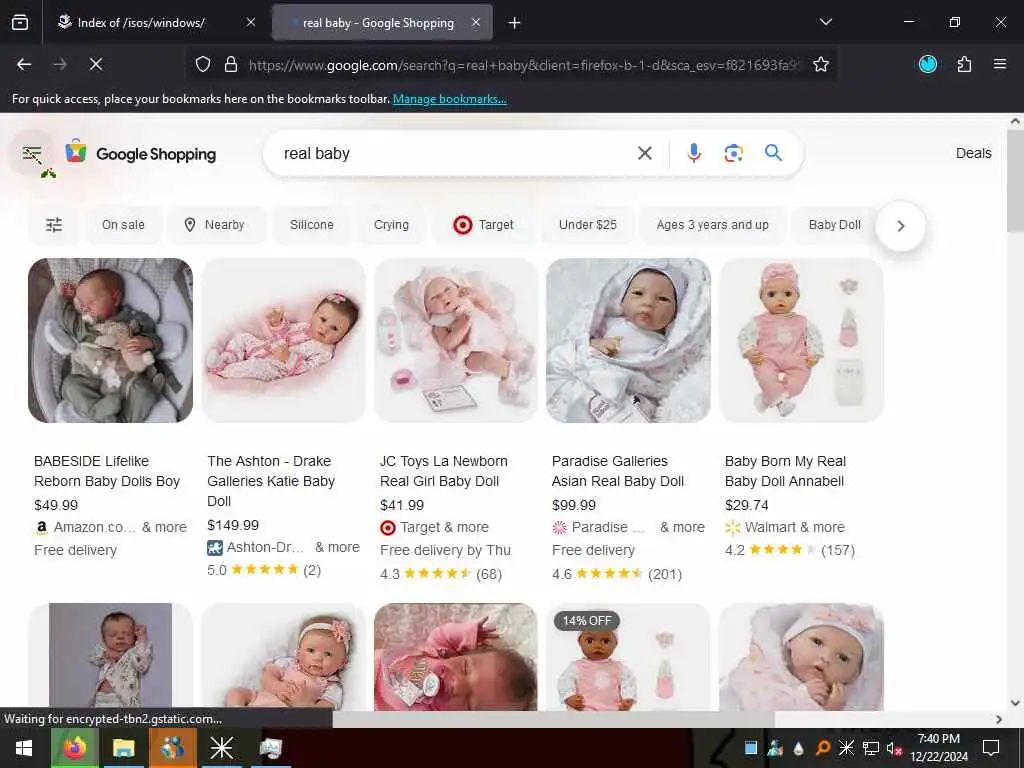Open Firefox extensions puzzle icon
The image size is (1024, 768).
tap(964, 64)
